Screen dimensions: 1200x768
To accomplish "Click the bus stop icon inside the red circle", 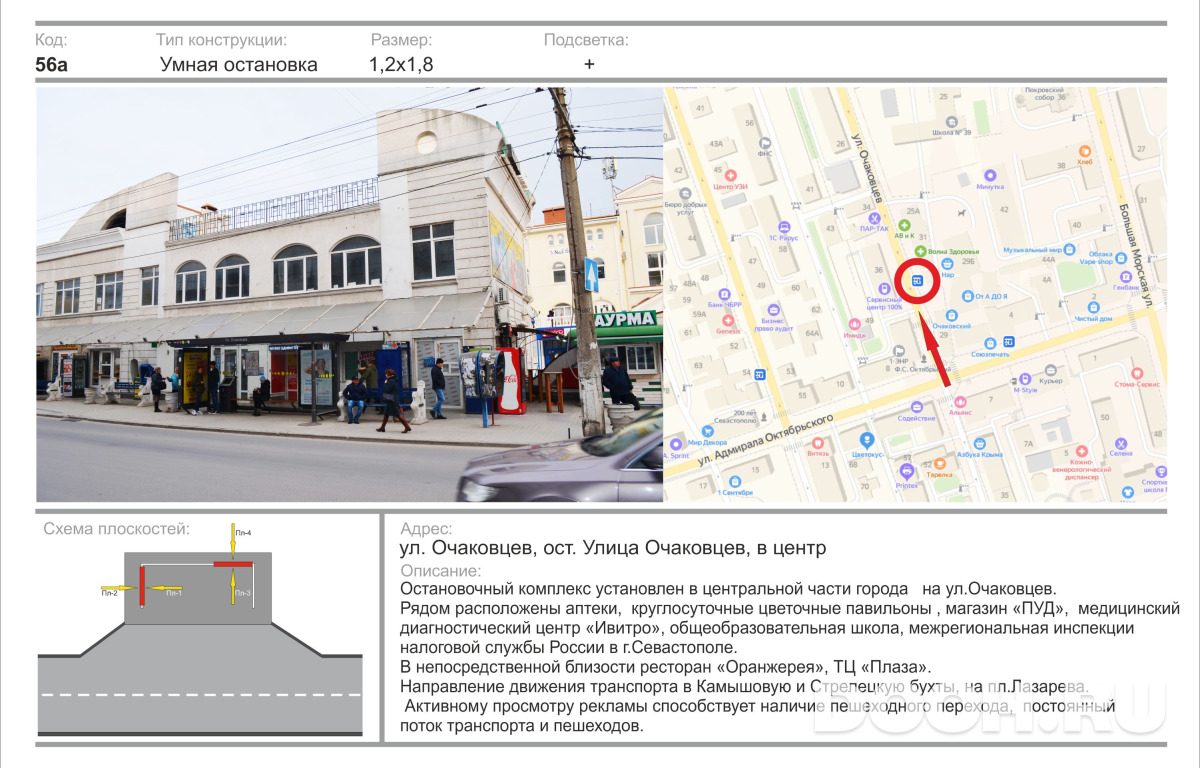I will point(916,281).
